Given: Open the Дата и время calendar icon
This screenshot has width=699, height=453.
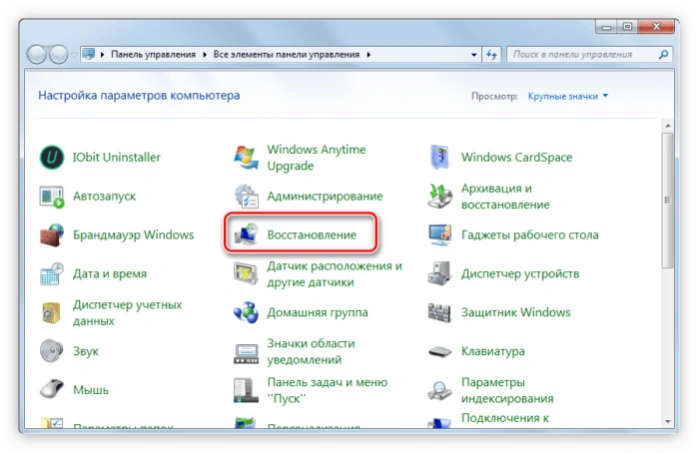Looking at the screenshot, I should click(52, 274).
